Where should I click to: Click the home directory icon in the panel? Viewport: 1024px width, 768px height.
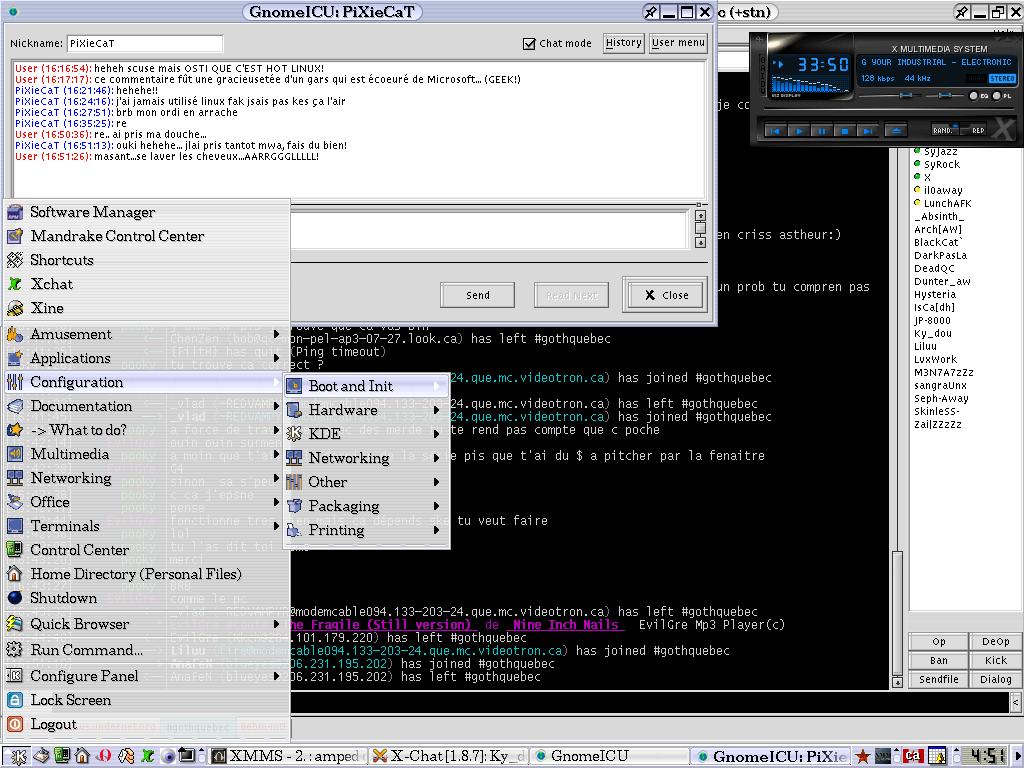pyautogui.click(x=82, y=756)
